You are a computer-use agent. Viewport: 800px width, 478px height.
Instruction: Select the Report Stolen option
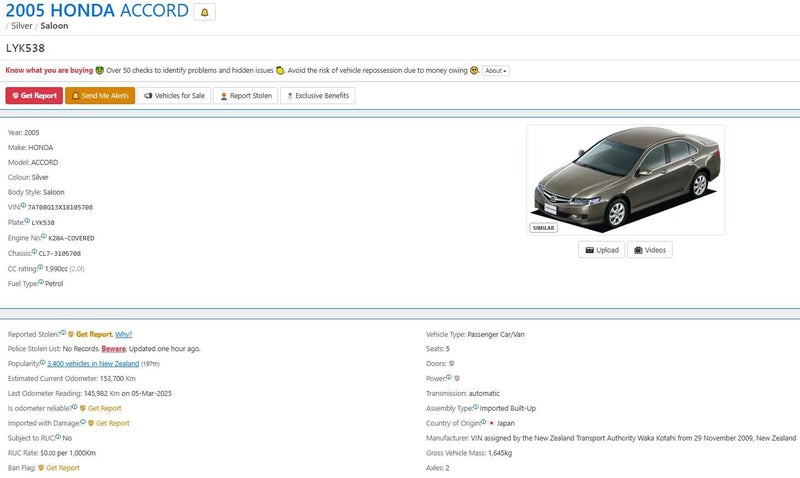click(x=245, y=96)
